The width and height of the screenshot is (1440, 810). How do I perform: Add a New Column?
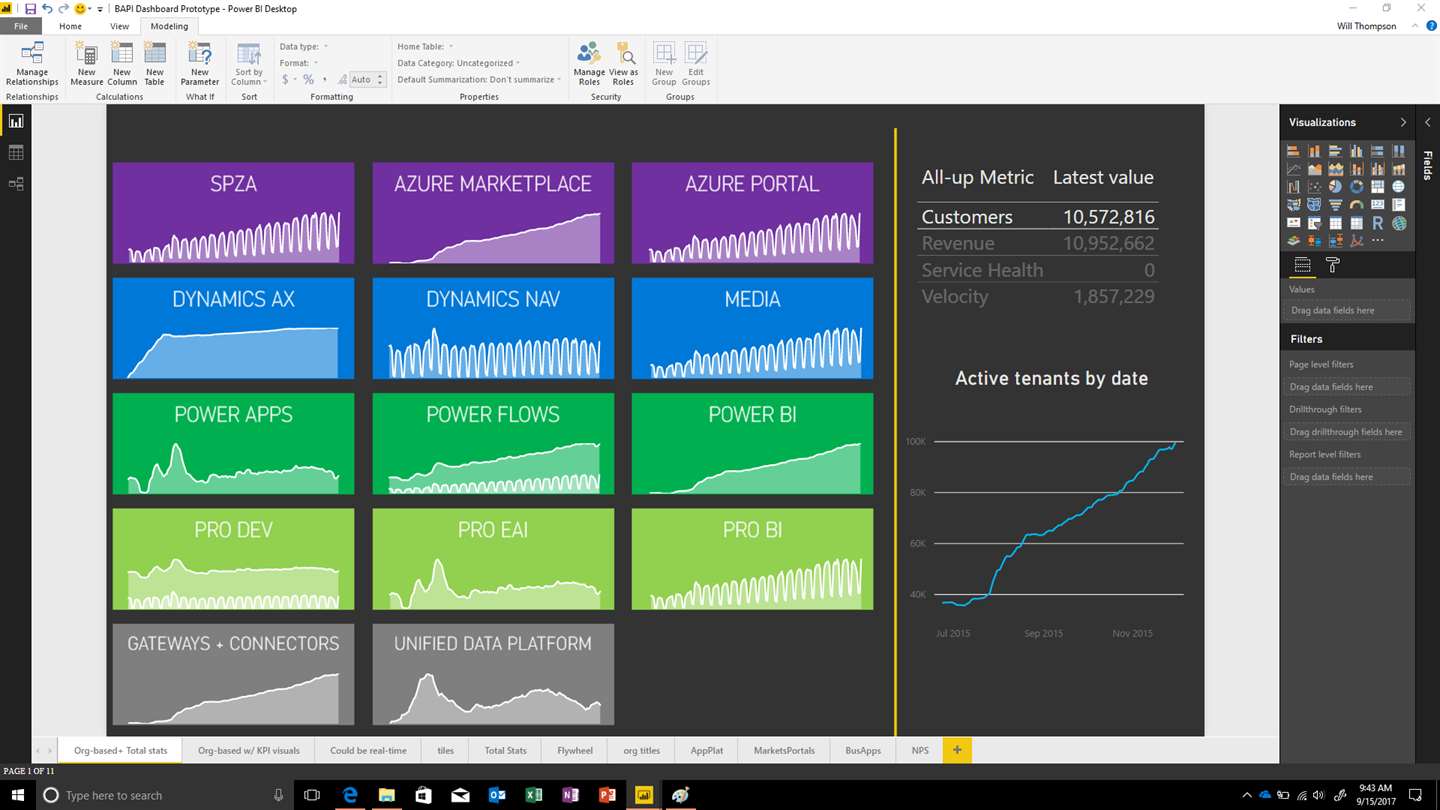point(122,64)
